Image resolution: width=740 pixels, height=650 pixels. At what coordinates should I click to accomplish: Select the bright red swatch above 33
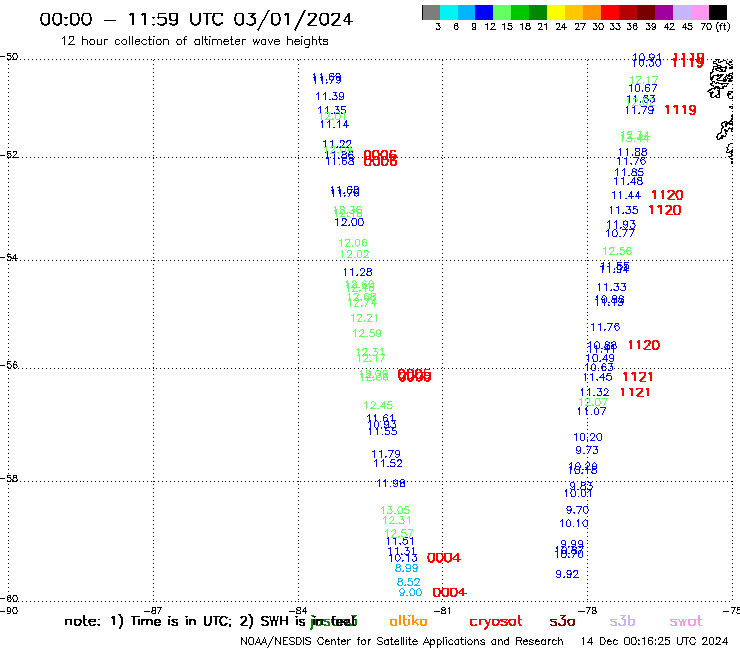(610, 12)
